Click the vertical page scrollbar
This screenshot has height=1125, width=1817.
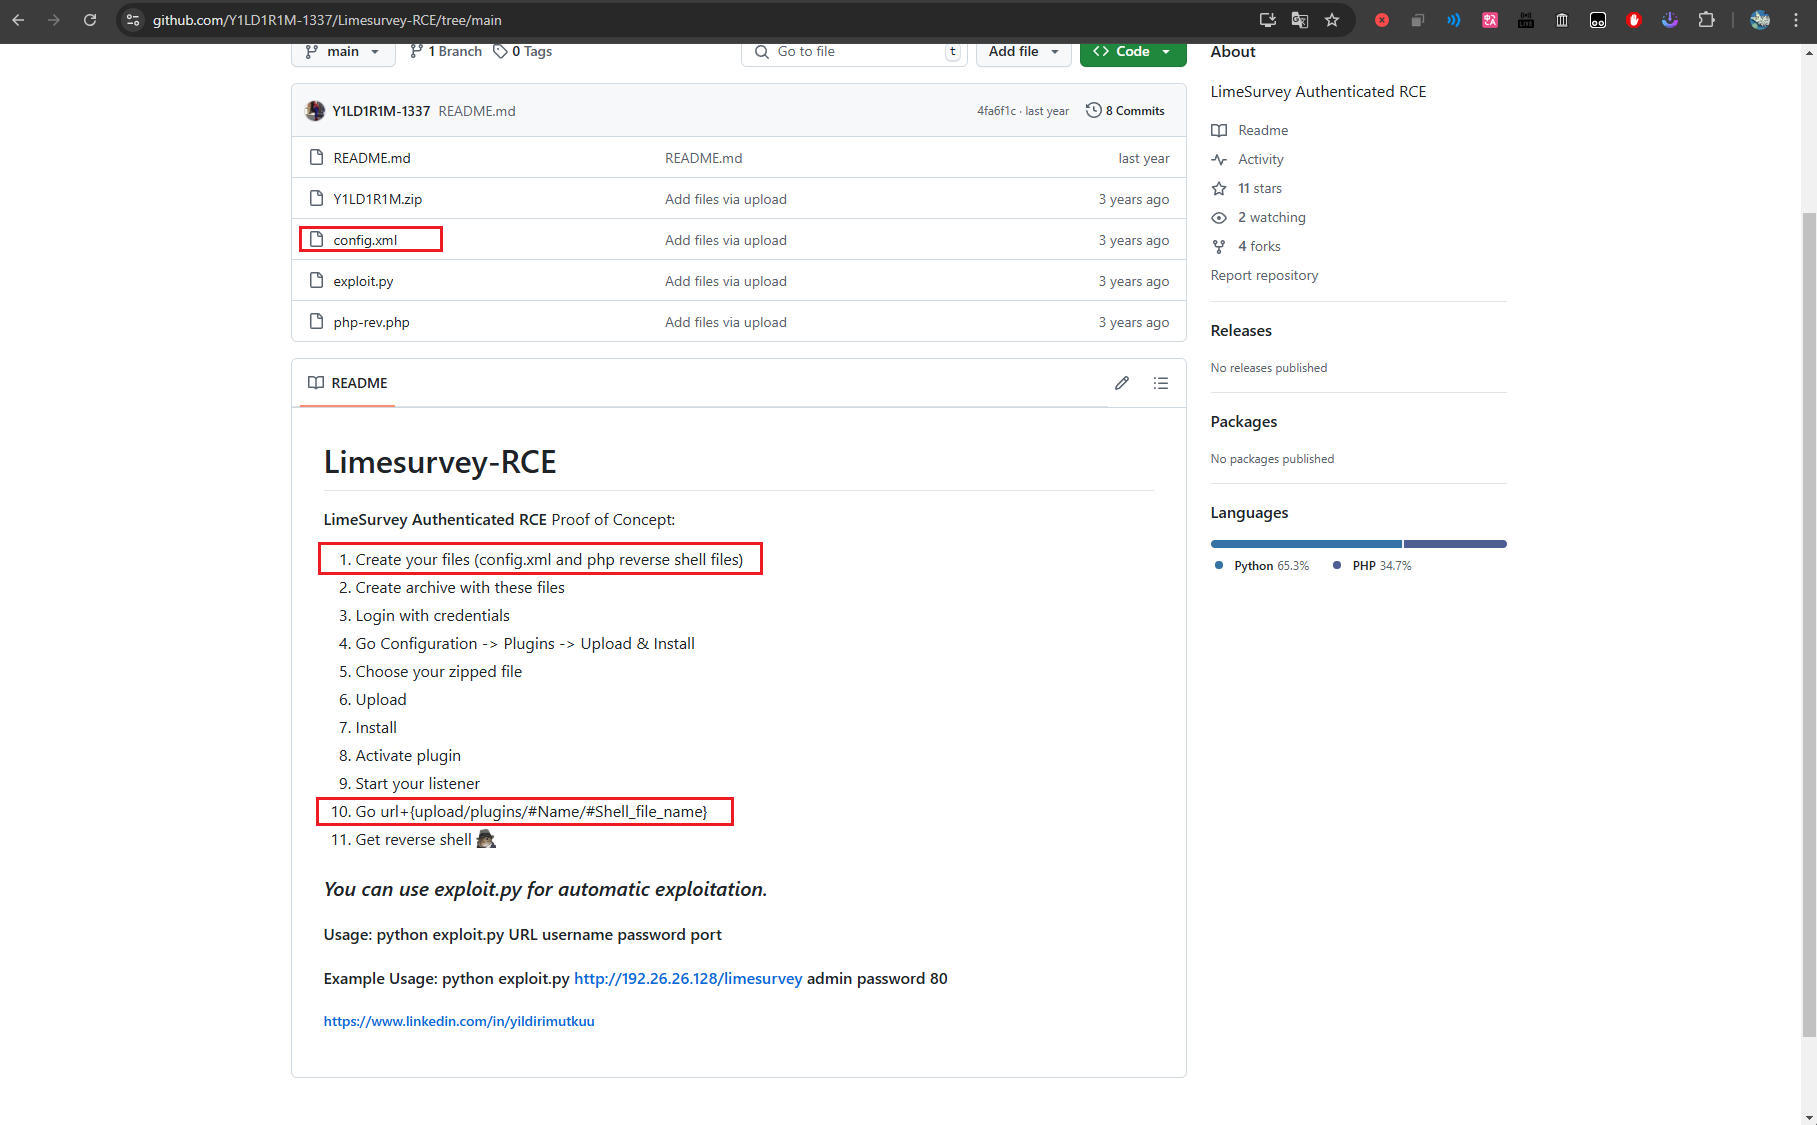(x=1809, y=625)
